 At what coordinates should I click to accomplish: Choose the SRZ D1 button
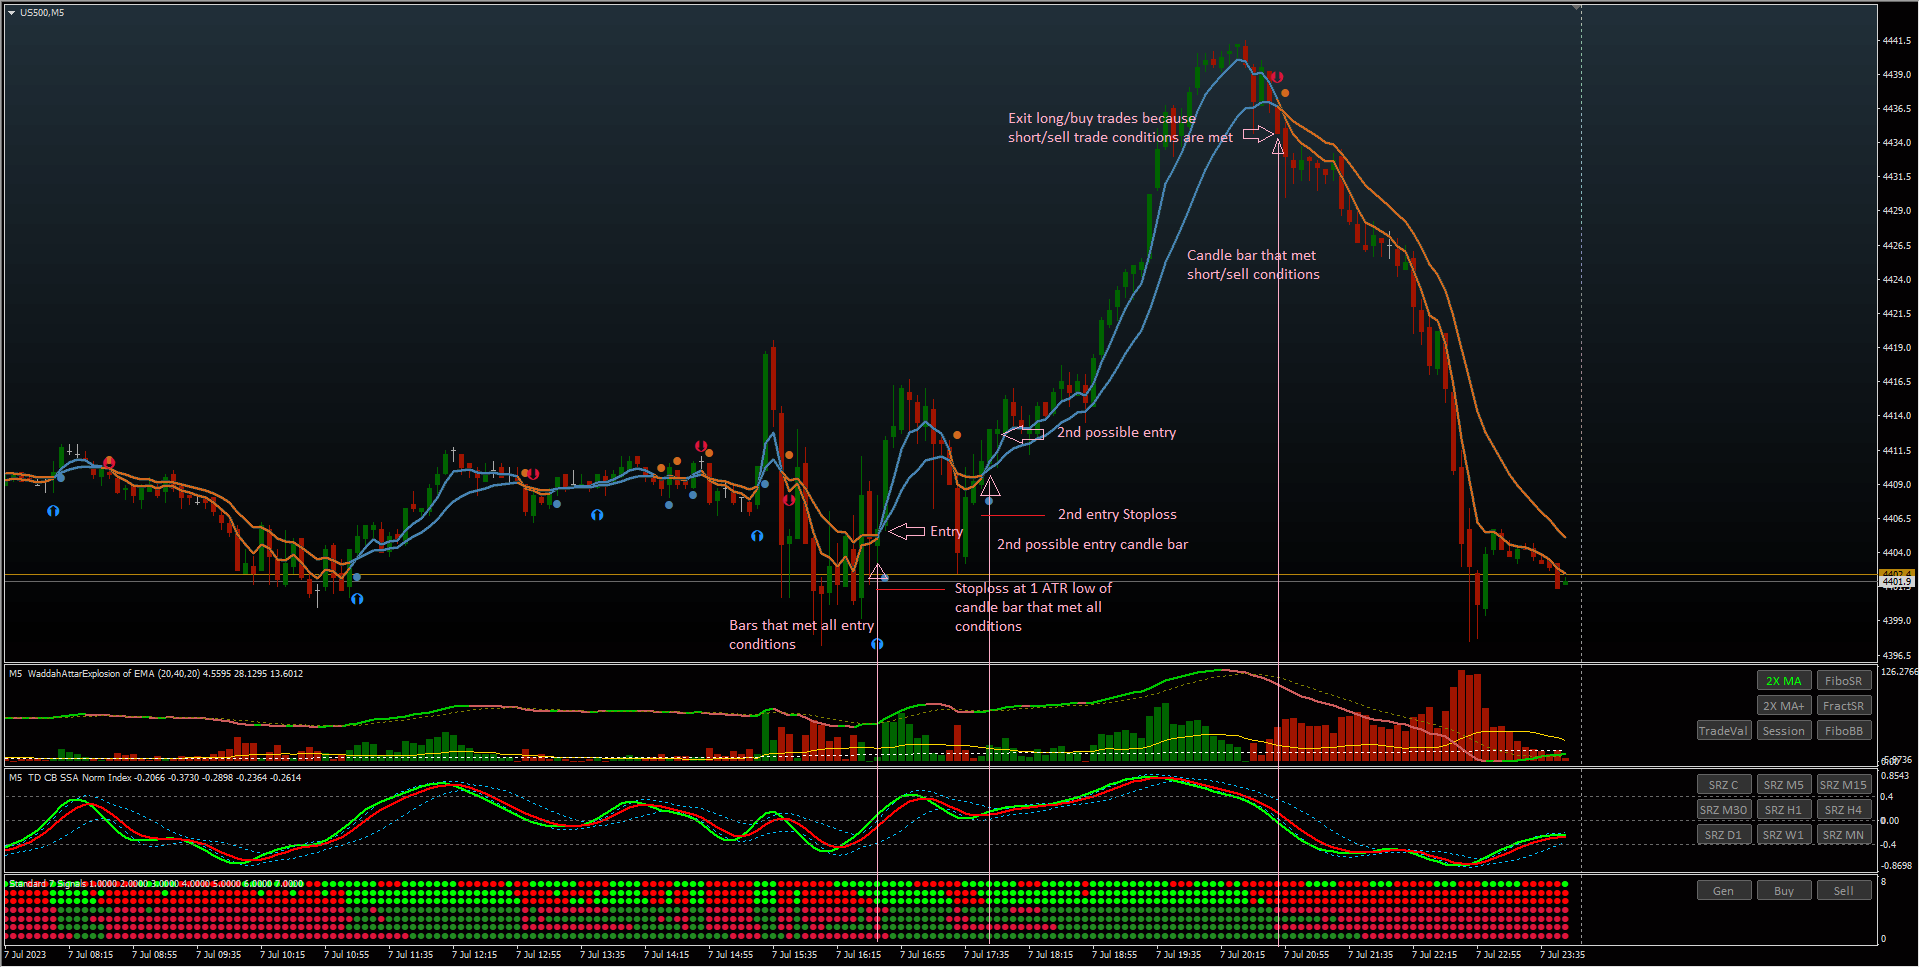[1724, 835]
